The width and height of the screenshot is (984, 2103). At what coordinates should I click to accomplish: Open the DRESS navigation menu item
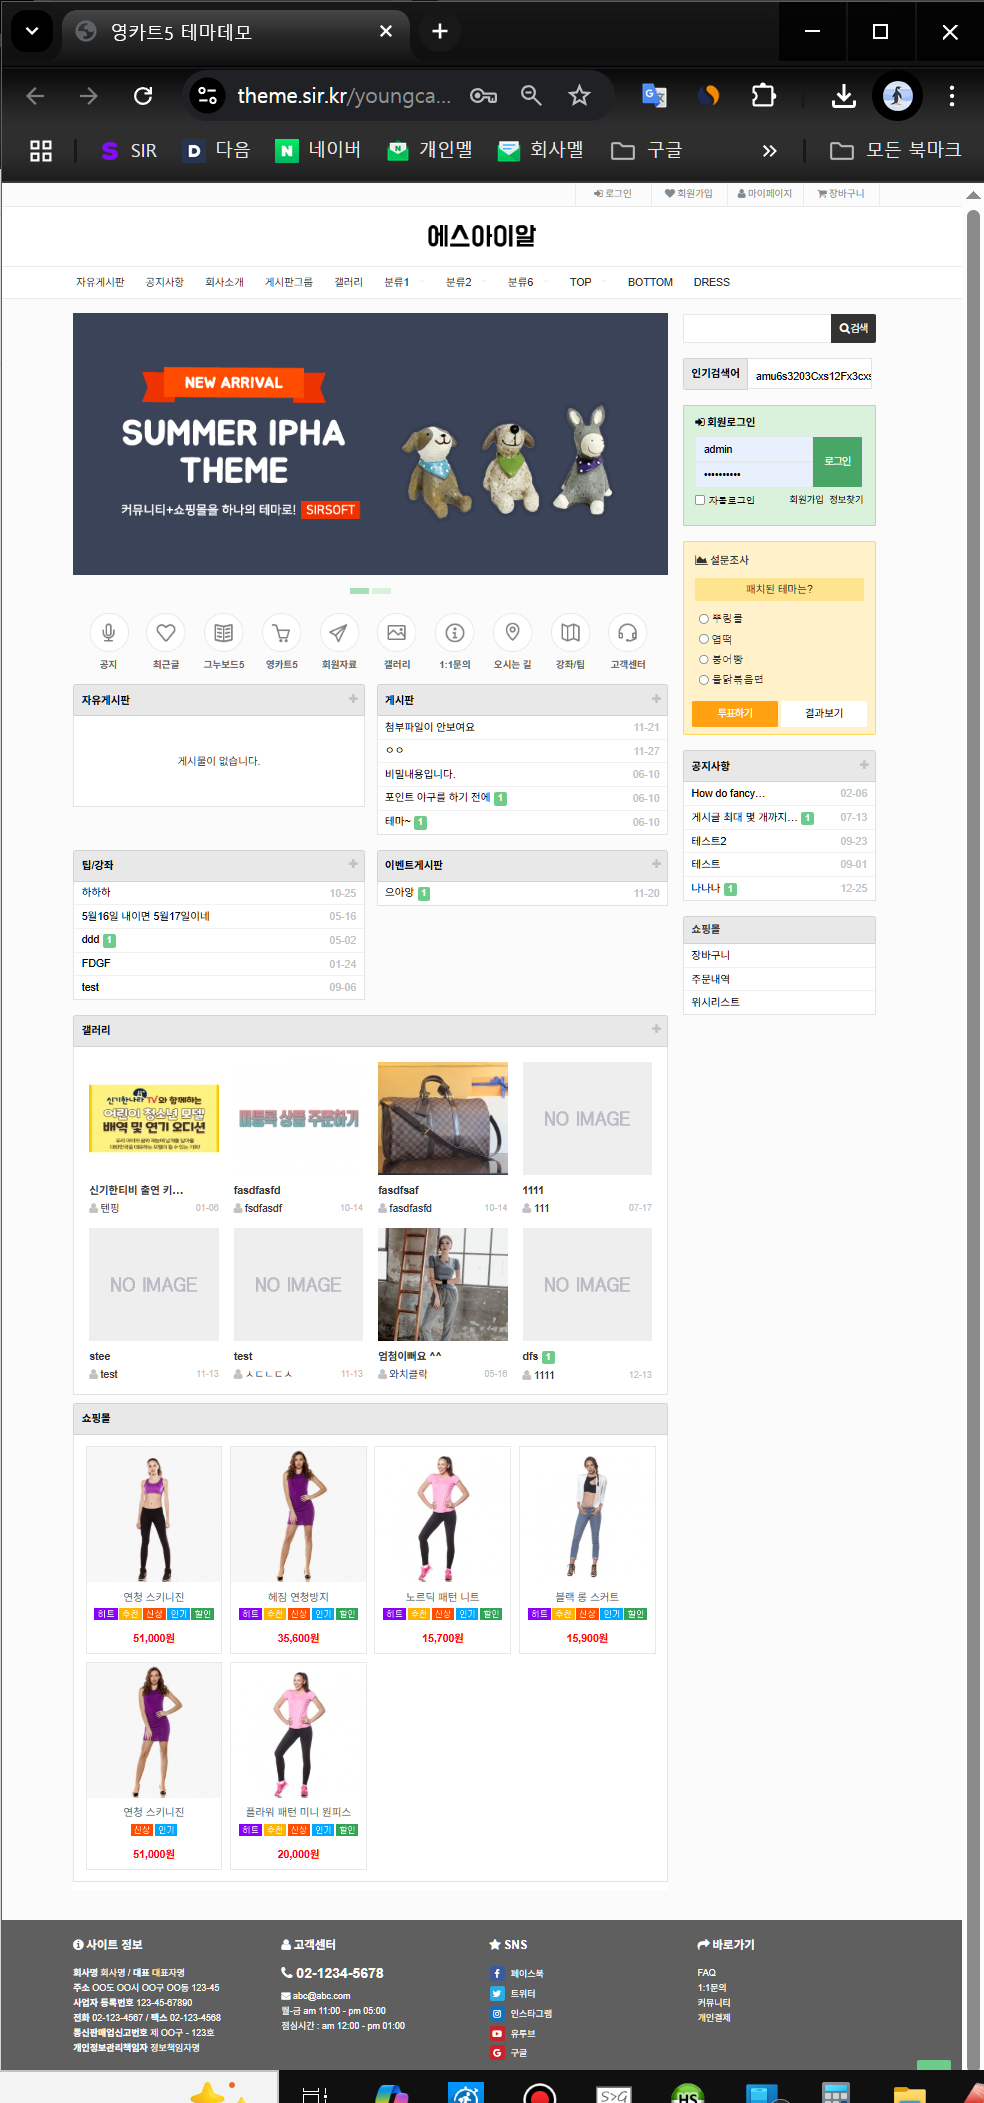pyautogui.click(x=711, y=282)
